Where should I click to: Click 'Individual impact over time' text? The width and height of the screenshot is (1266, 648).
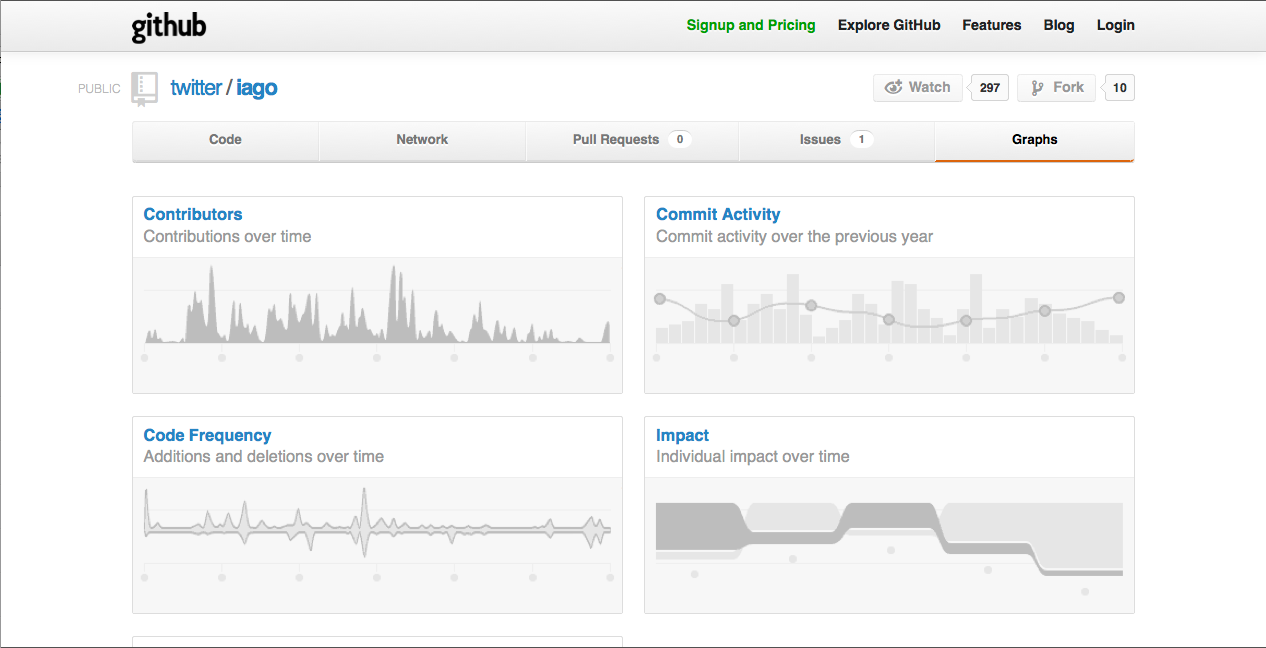coord(753,457)
